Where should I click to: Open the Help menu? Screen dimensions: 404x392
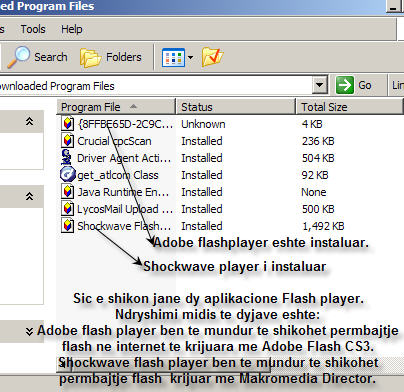point(71,29)
